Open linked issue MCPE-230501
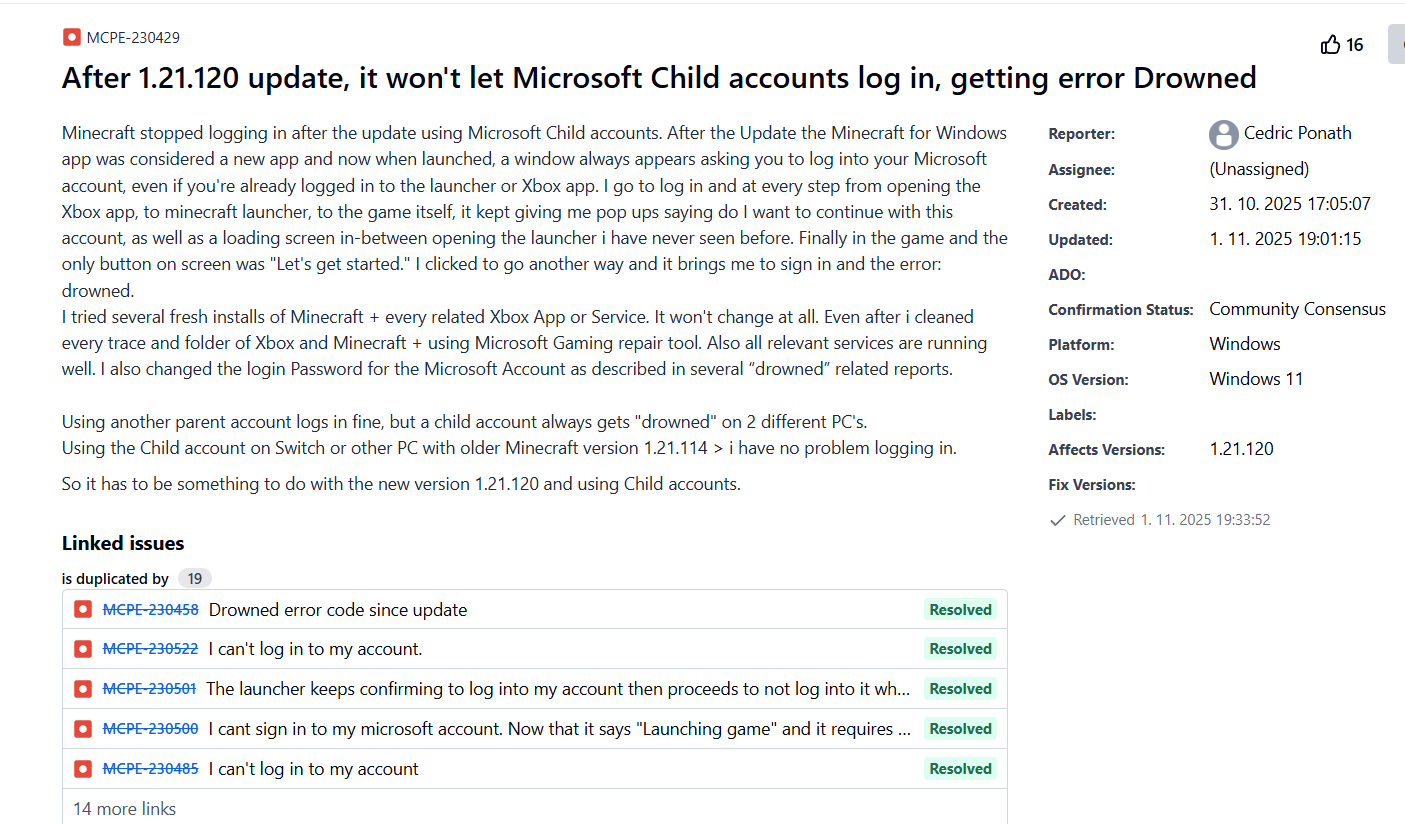Viewport: 1405px width, 824px height. [x=149, y=689]
